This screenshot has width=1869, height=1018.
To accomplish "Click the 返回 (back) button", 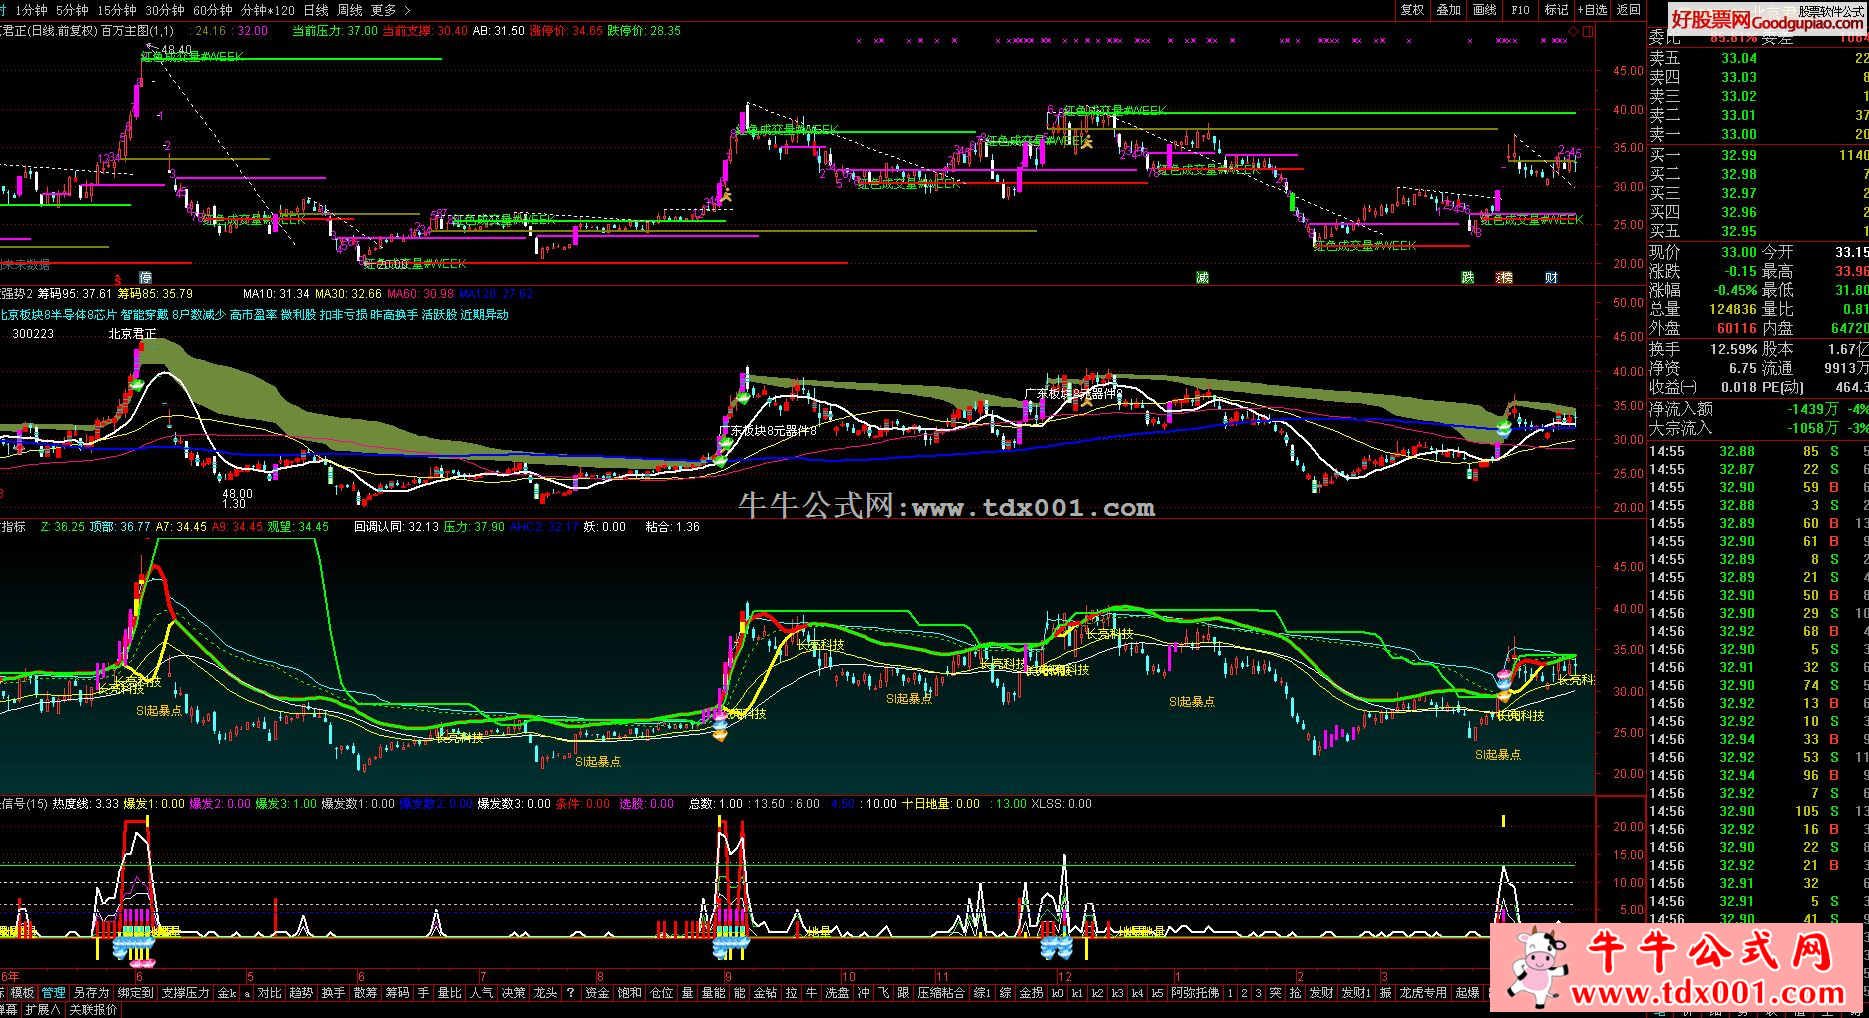I will [x=1629, y=10].
